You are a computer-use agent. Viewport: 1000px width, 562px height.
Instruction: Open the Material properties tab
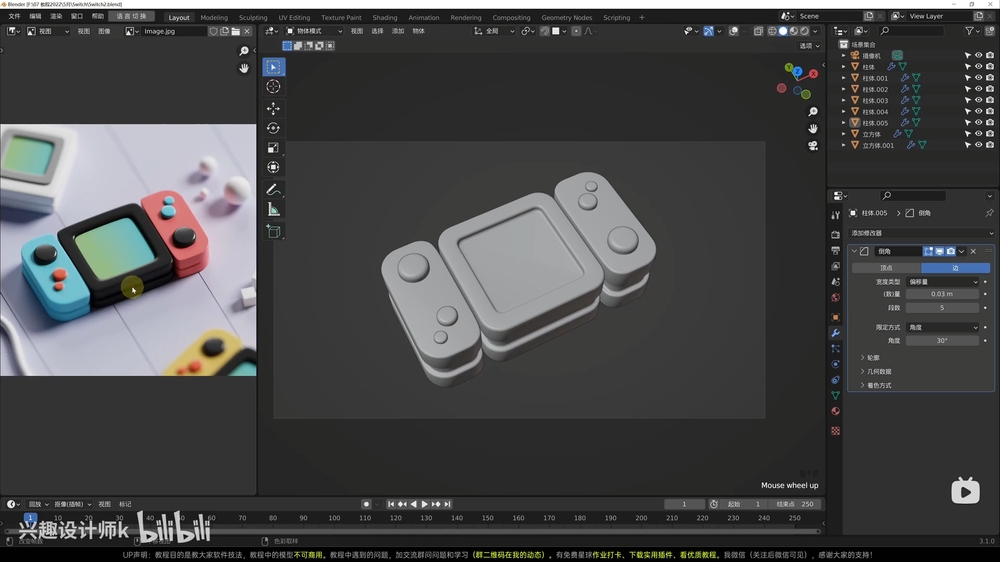pos(835,411)
